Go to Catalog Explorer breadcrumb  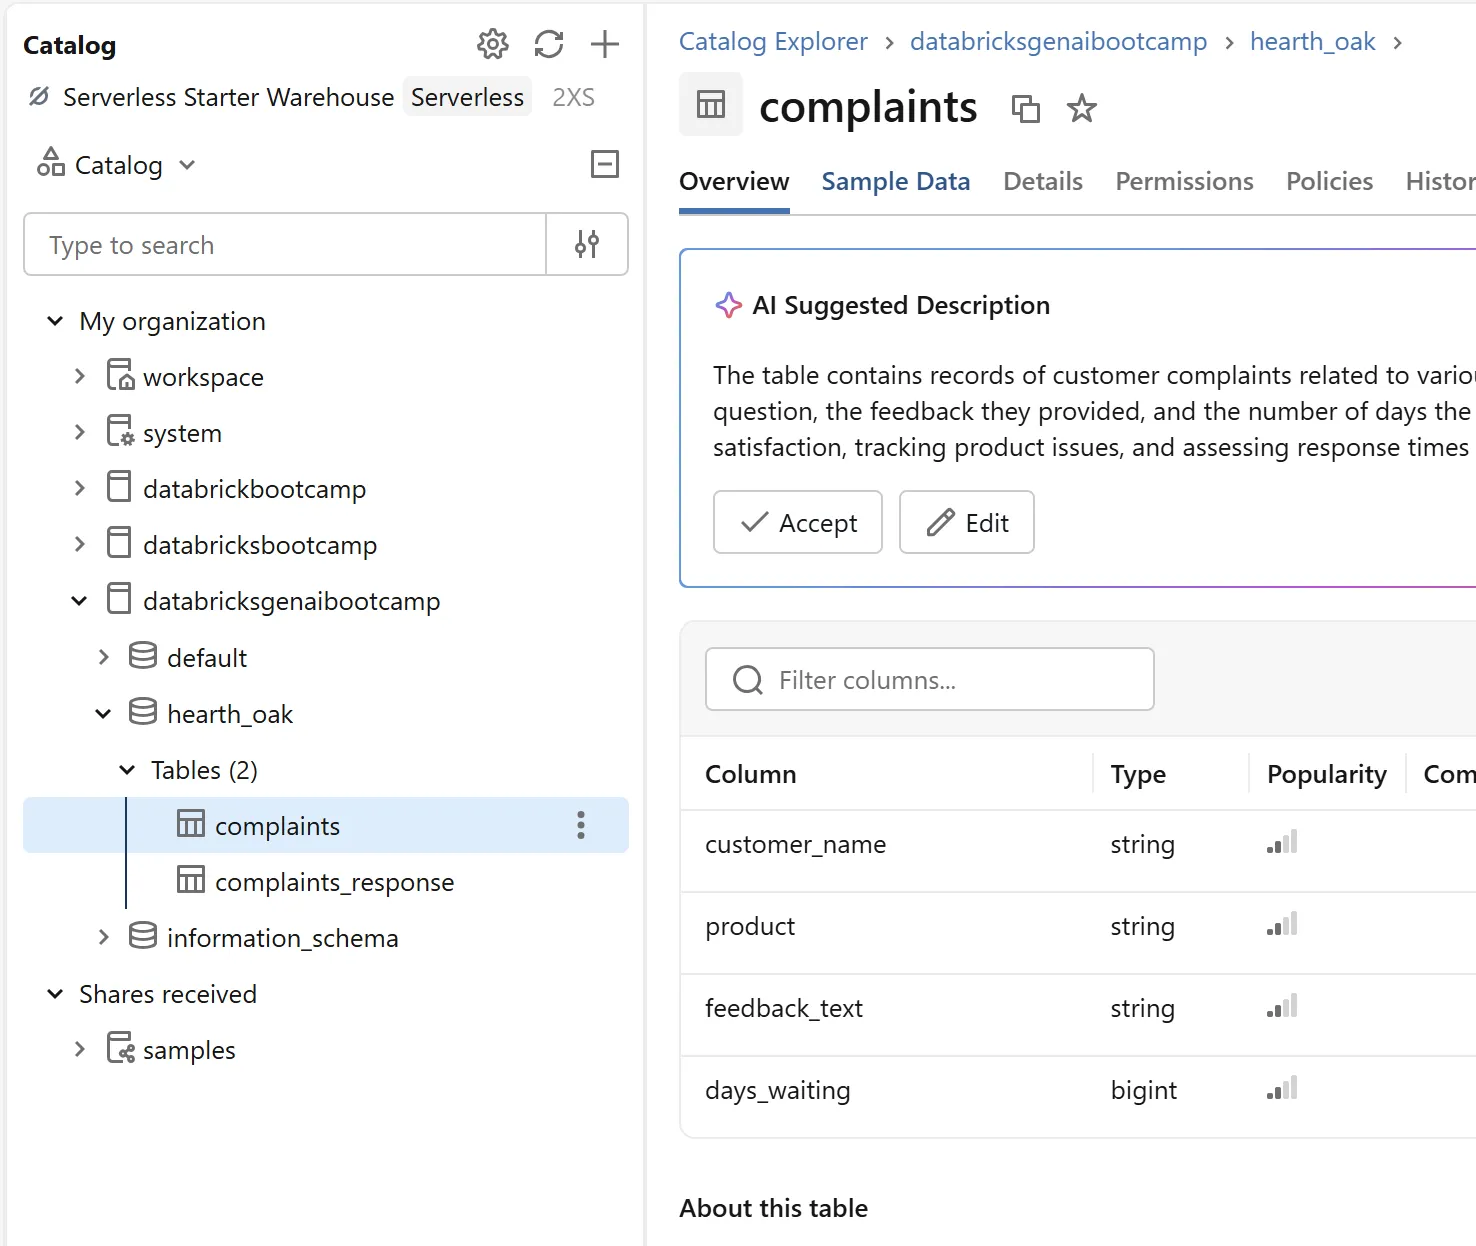coord(773,42)
